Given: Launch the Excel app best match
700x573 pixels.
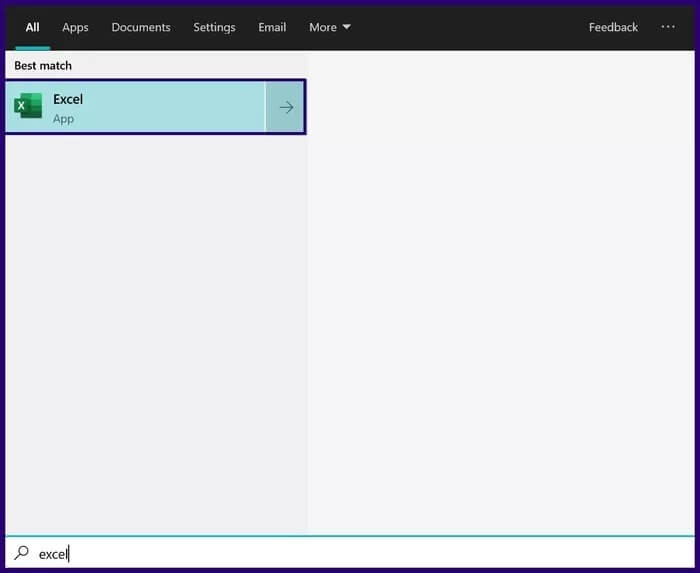Looking at the screenshot, I should [x=135, y=107].
